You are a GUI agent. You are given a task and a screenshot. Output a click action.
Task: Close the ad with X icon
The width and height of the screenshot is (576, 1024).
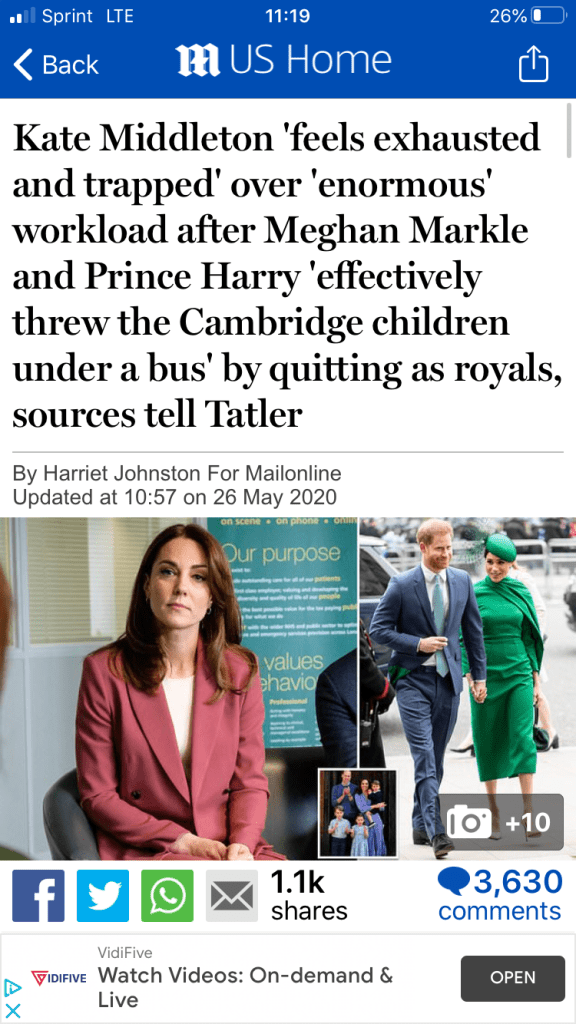[12, 1011]
